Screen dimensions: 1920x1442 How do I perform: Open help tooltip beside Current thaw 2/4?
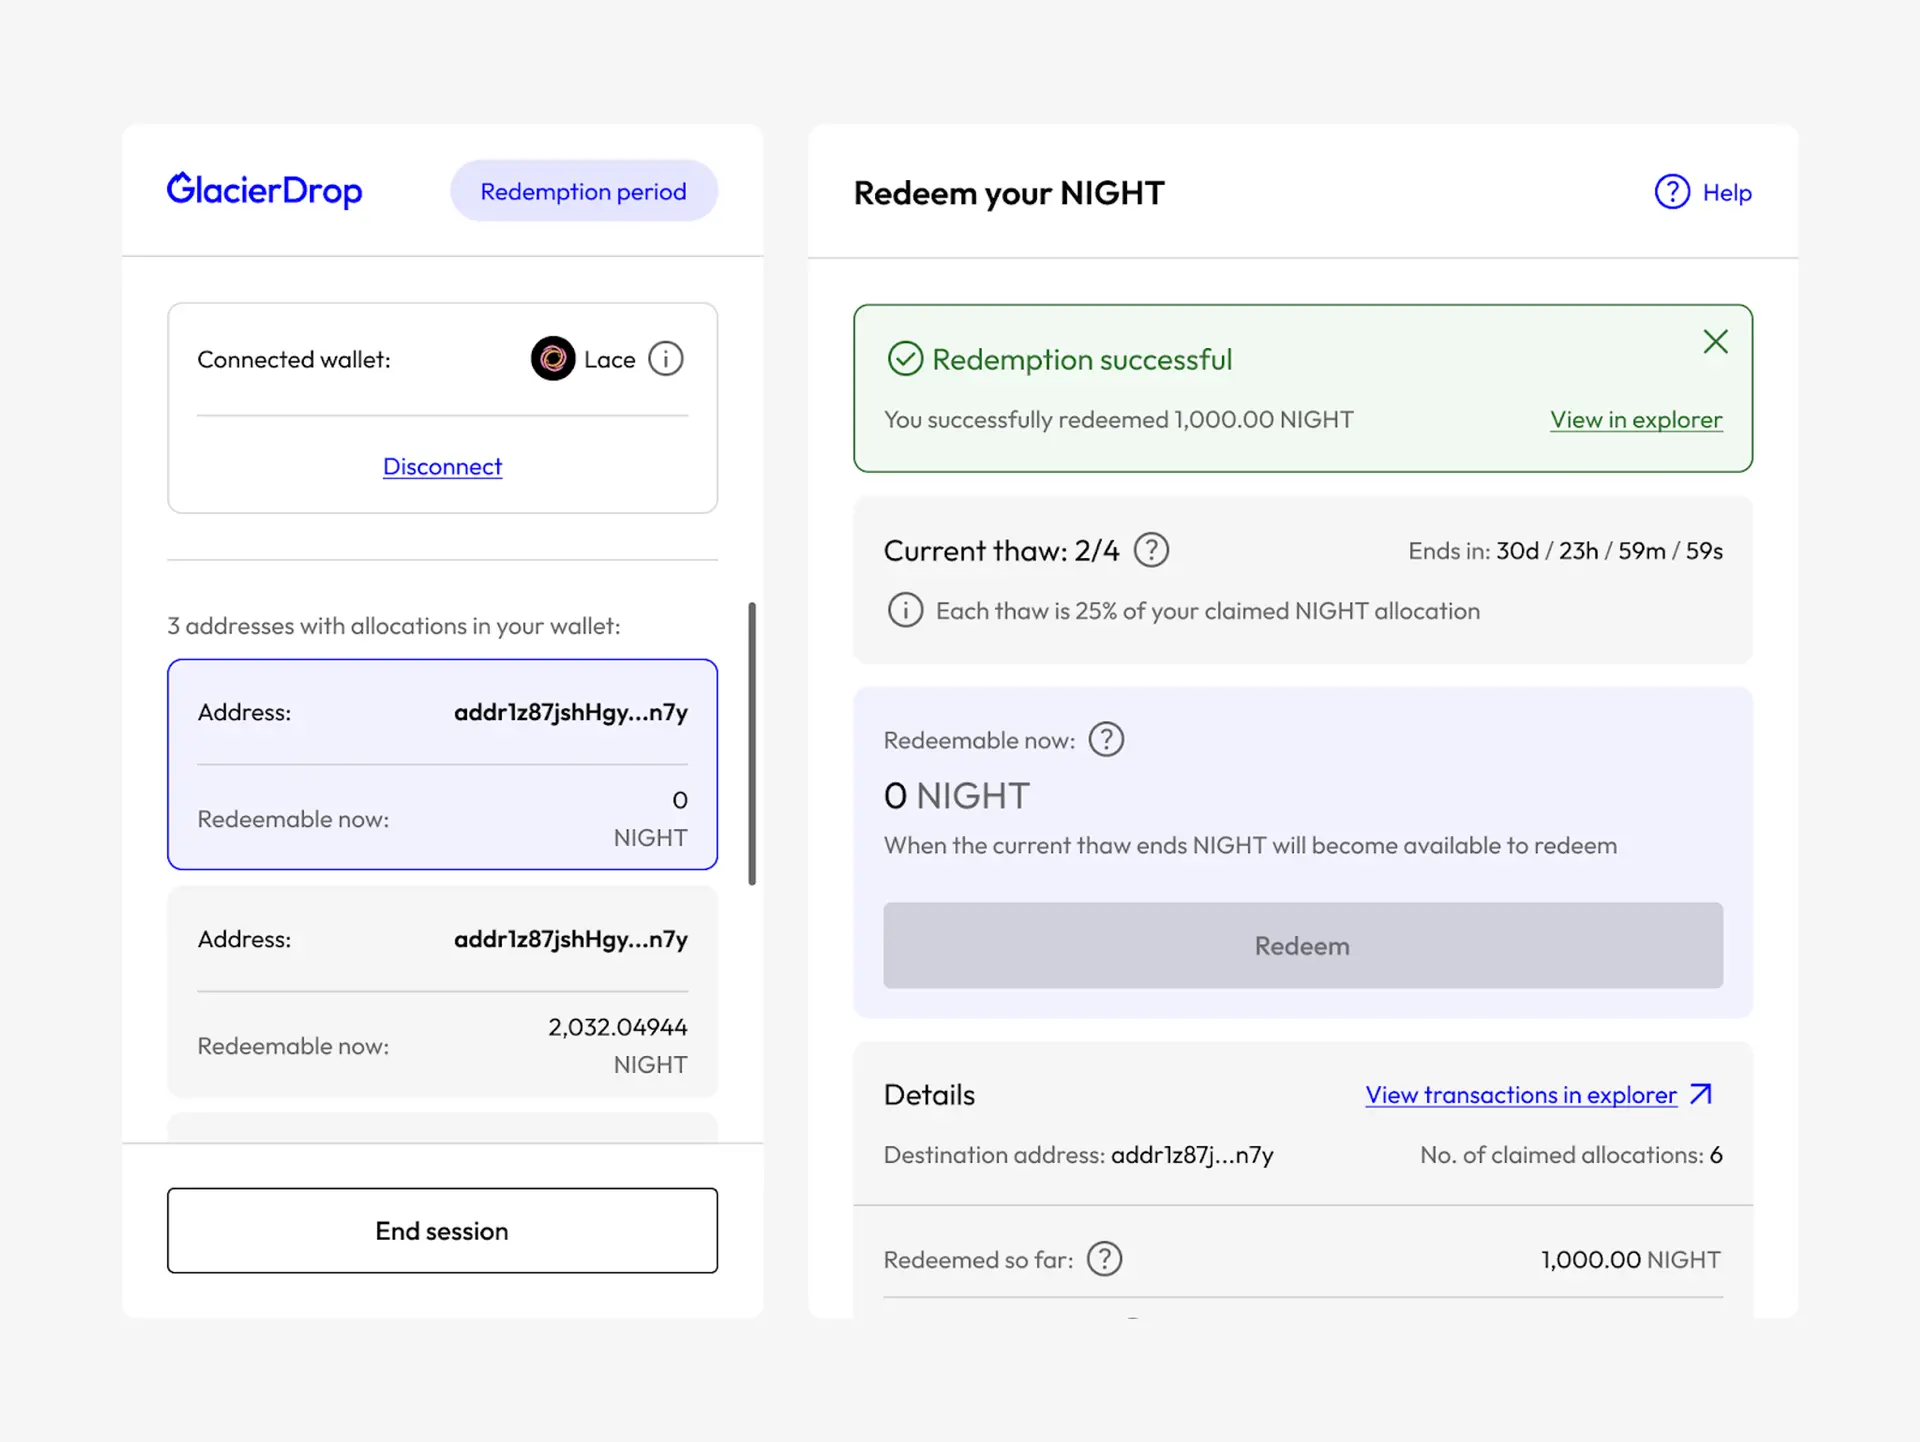(1151, 550)
